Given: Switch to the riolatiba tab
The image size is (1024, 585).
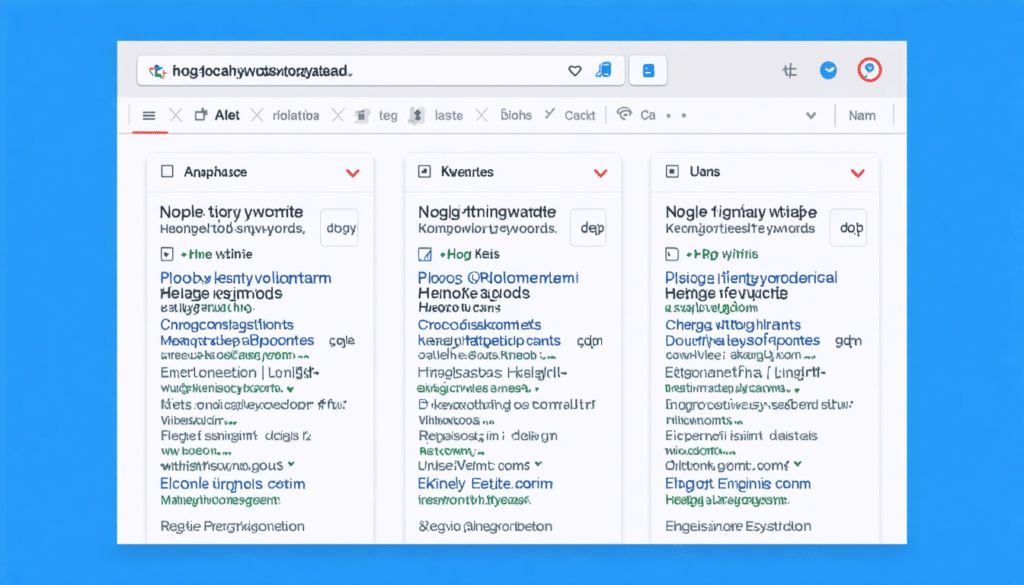Looking at the screenshot, I should (x=296, y=116).
